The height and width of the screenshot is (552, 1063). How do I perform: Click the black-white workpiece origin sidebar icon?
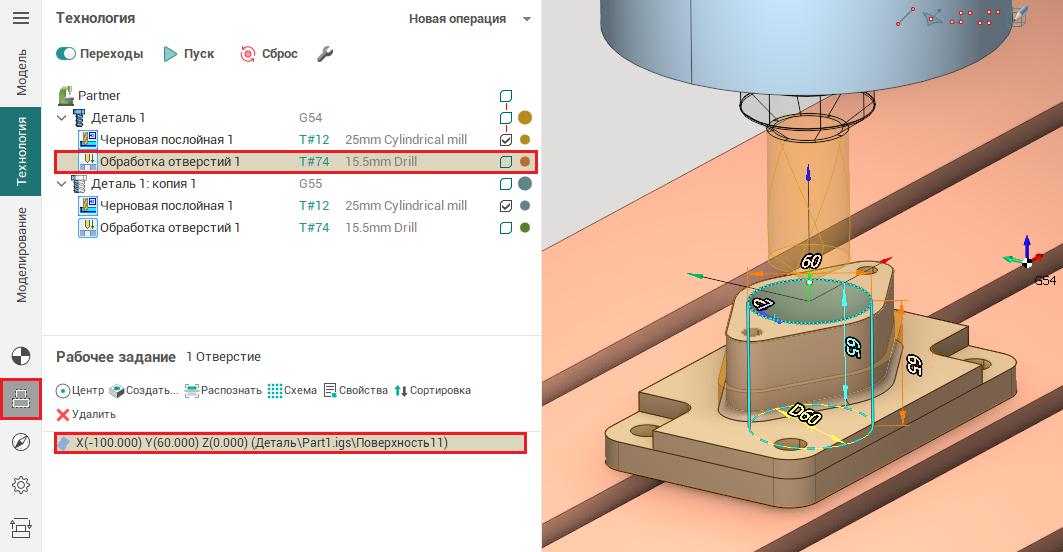click(21, 355)
